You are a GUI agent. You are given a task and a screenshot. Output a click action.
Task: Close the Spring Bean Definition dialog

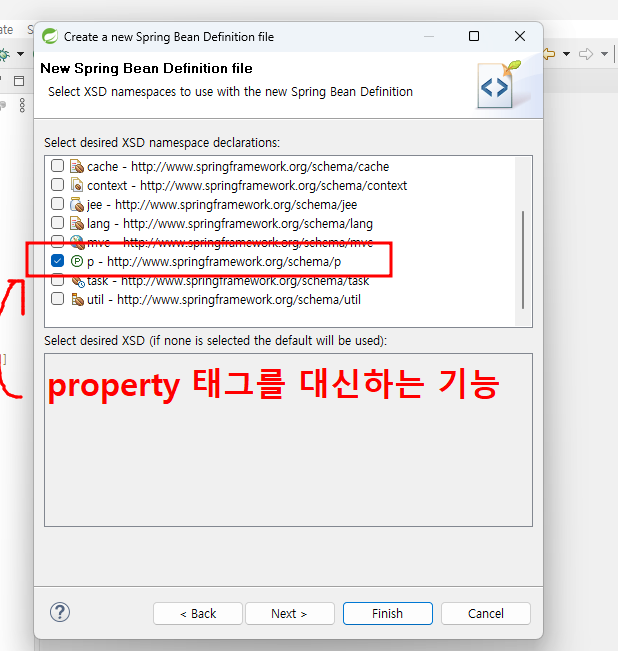(520, 37)
